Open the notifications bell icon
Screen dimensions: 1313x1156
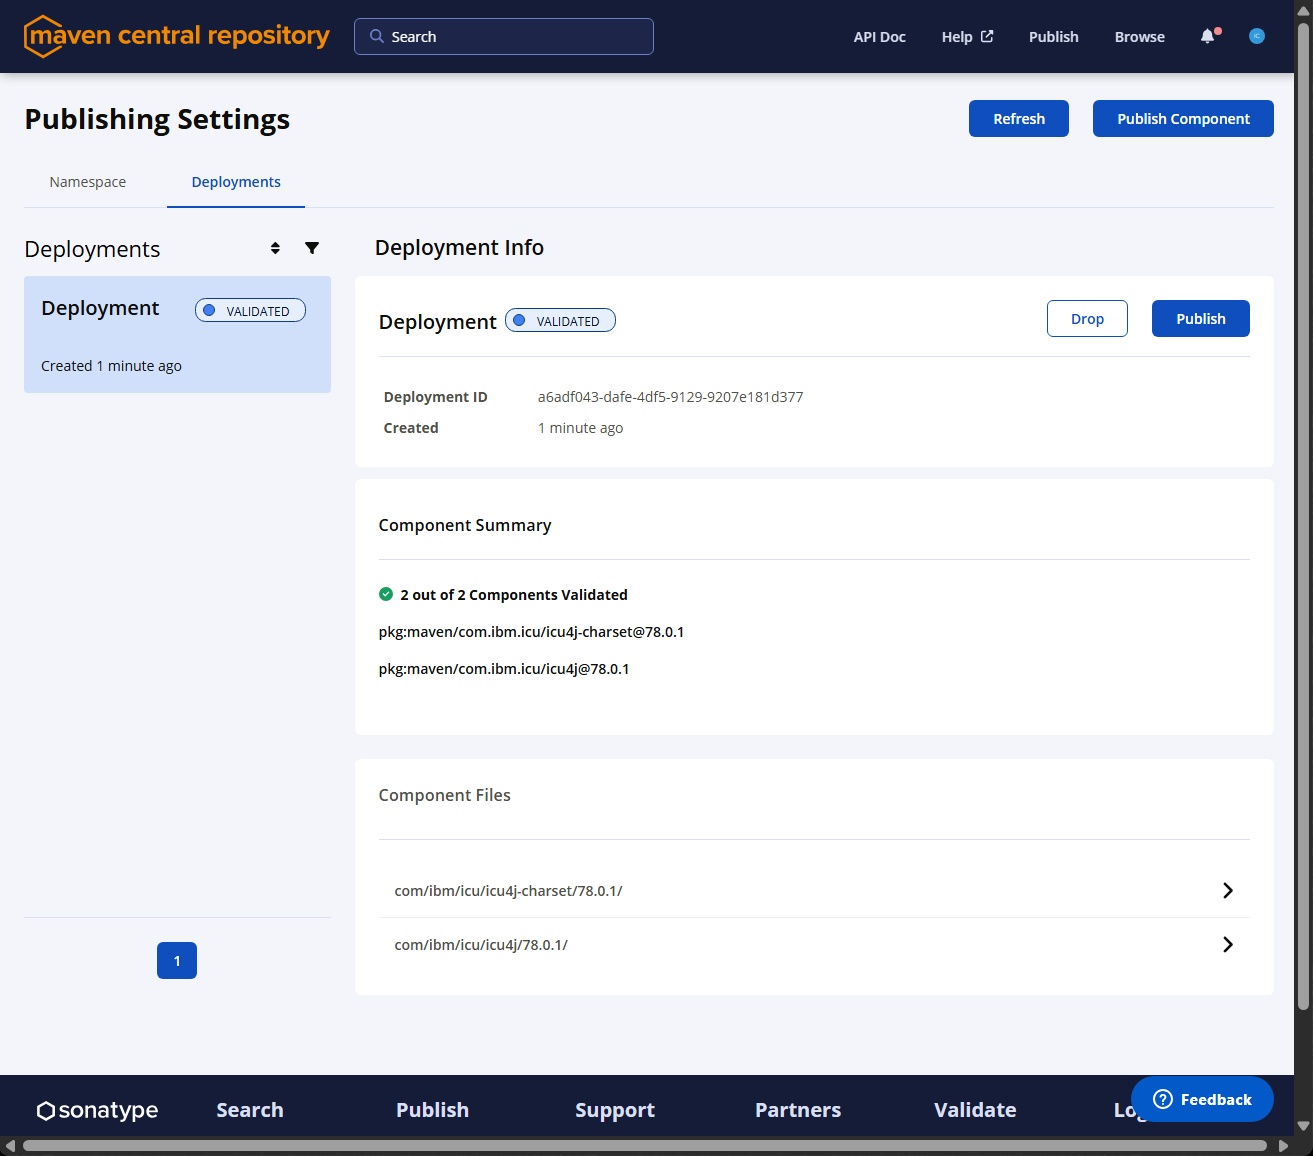click(x=1208, y=36)
